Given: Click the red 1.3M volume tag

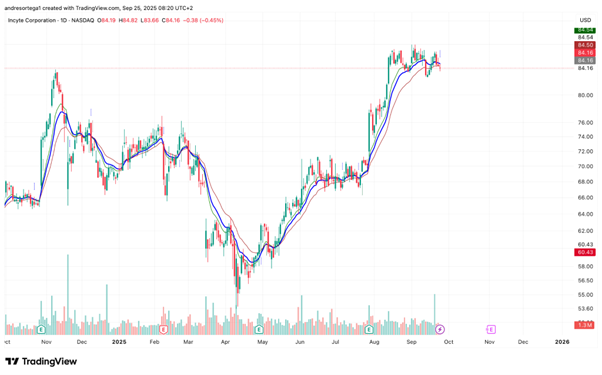Looking at the screenshot, I should (585, 325).
